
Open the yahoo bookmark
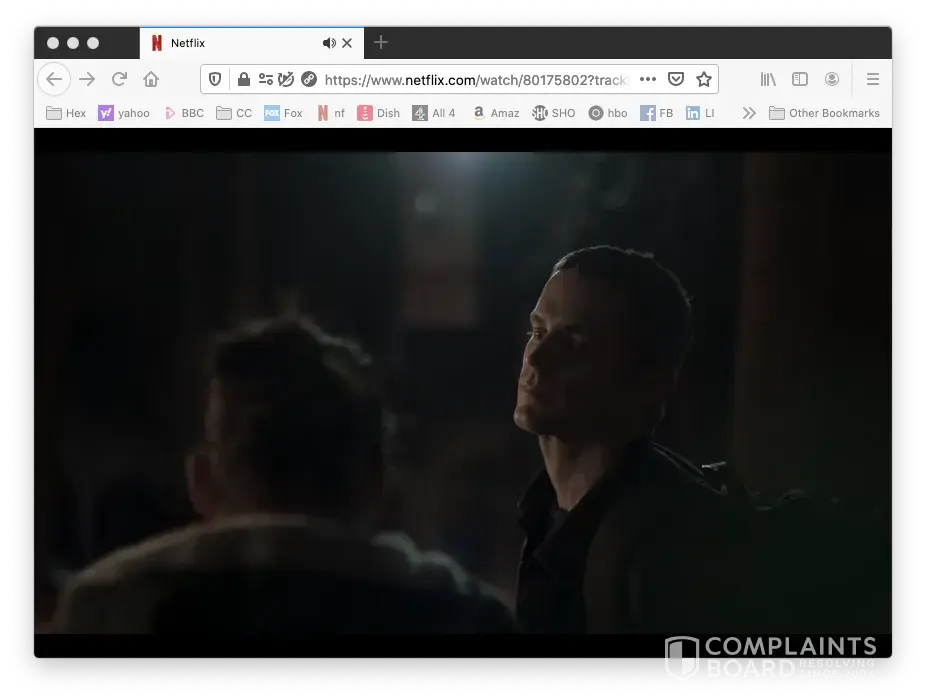[124, 113]
